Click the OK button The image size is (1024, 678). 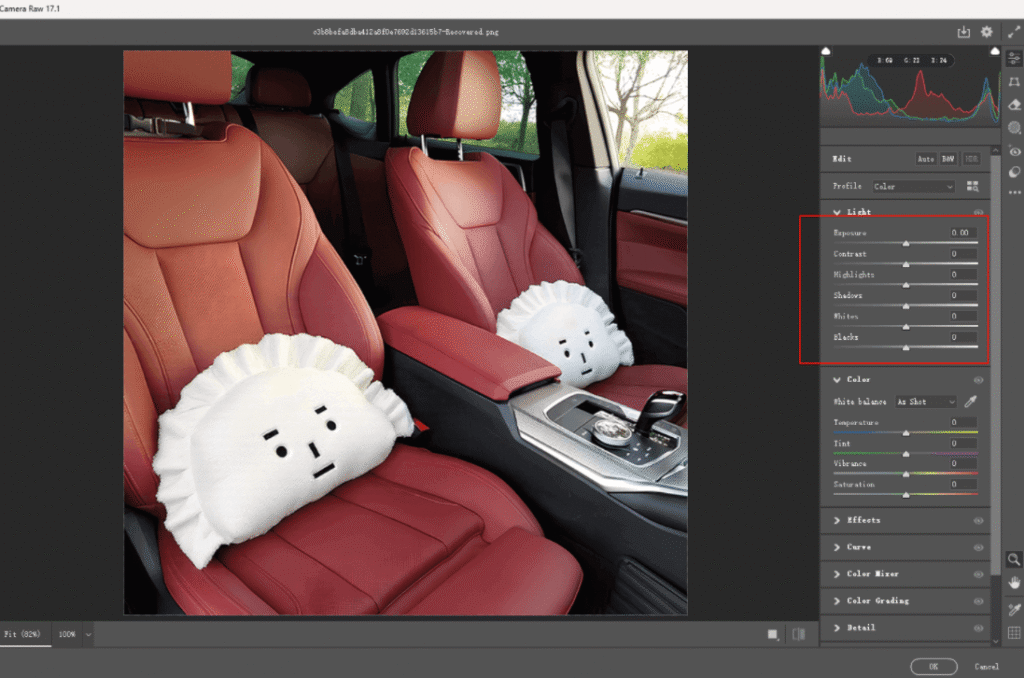934,665
